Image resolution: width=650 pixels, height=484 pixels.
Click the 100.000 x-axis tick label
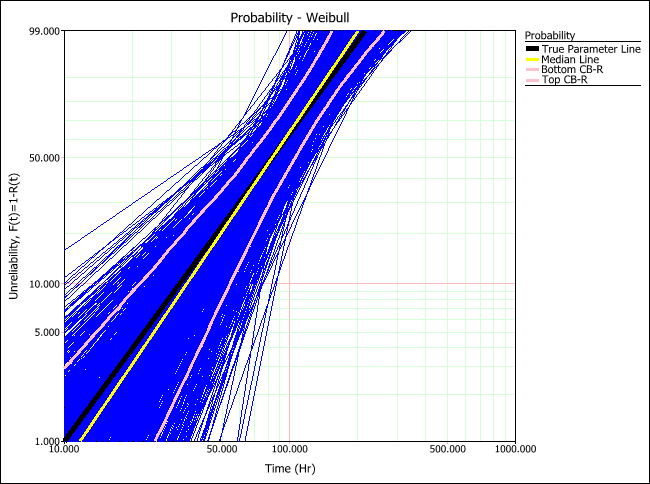click(x=290, y=451)
